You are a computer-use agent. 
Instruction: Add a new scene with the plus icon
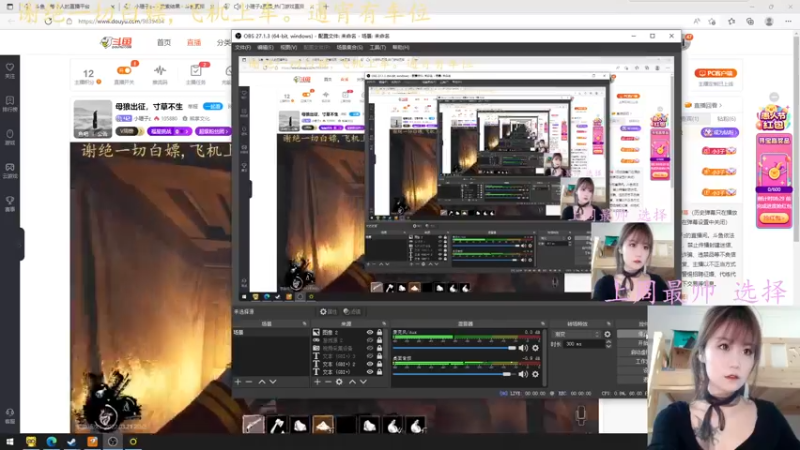point(238,382)
